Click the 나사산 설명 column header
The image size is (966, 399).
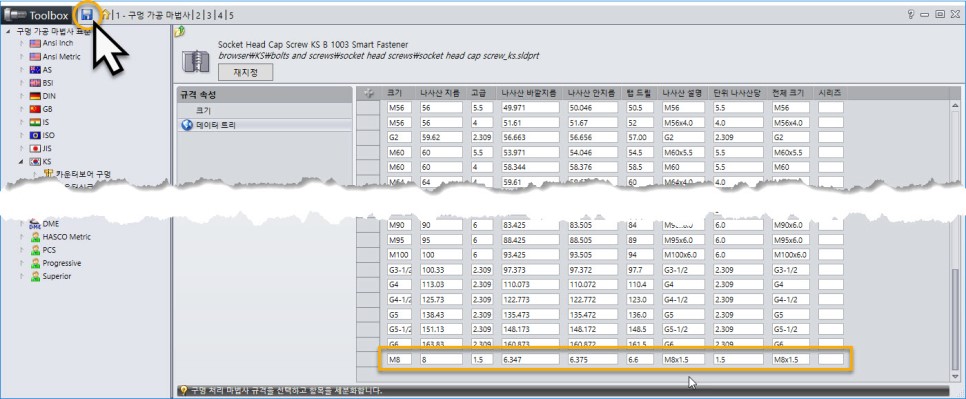(x=682, y=94)
